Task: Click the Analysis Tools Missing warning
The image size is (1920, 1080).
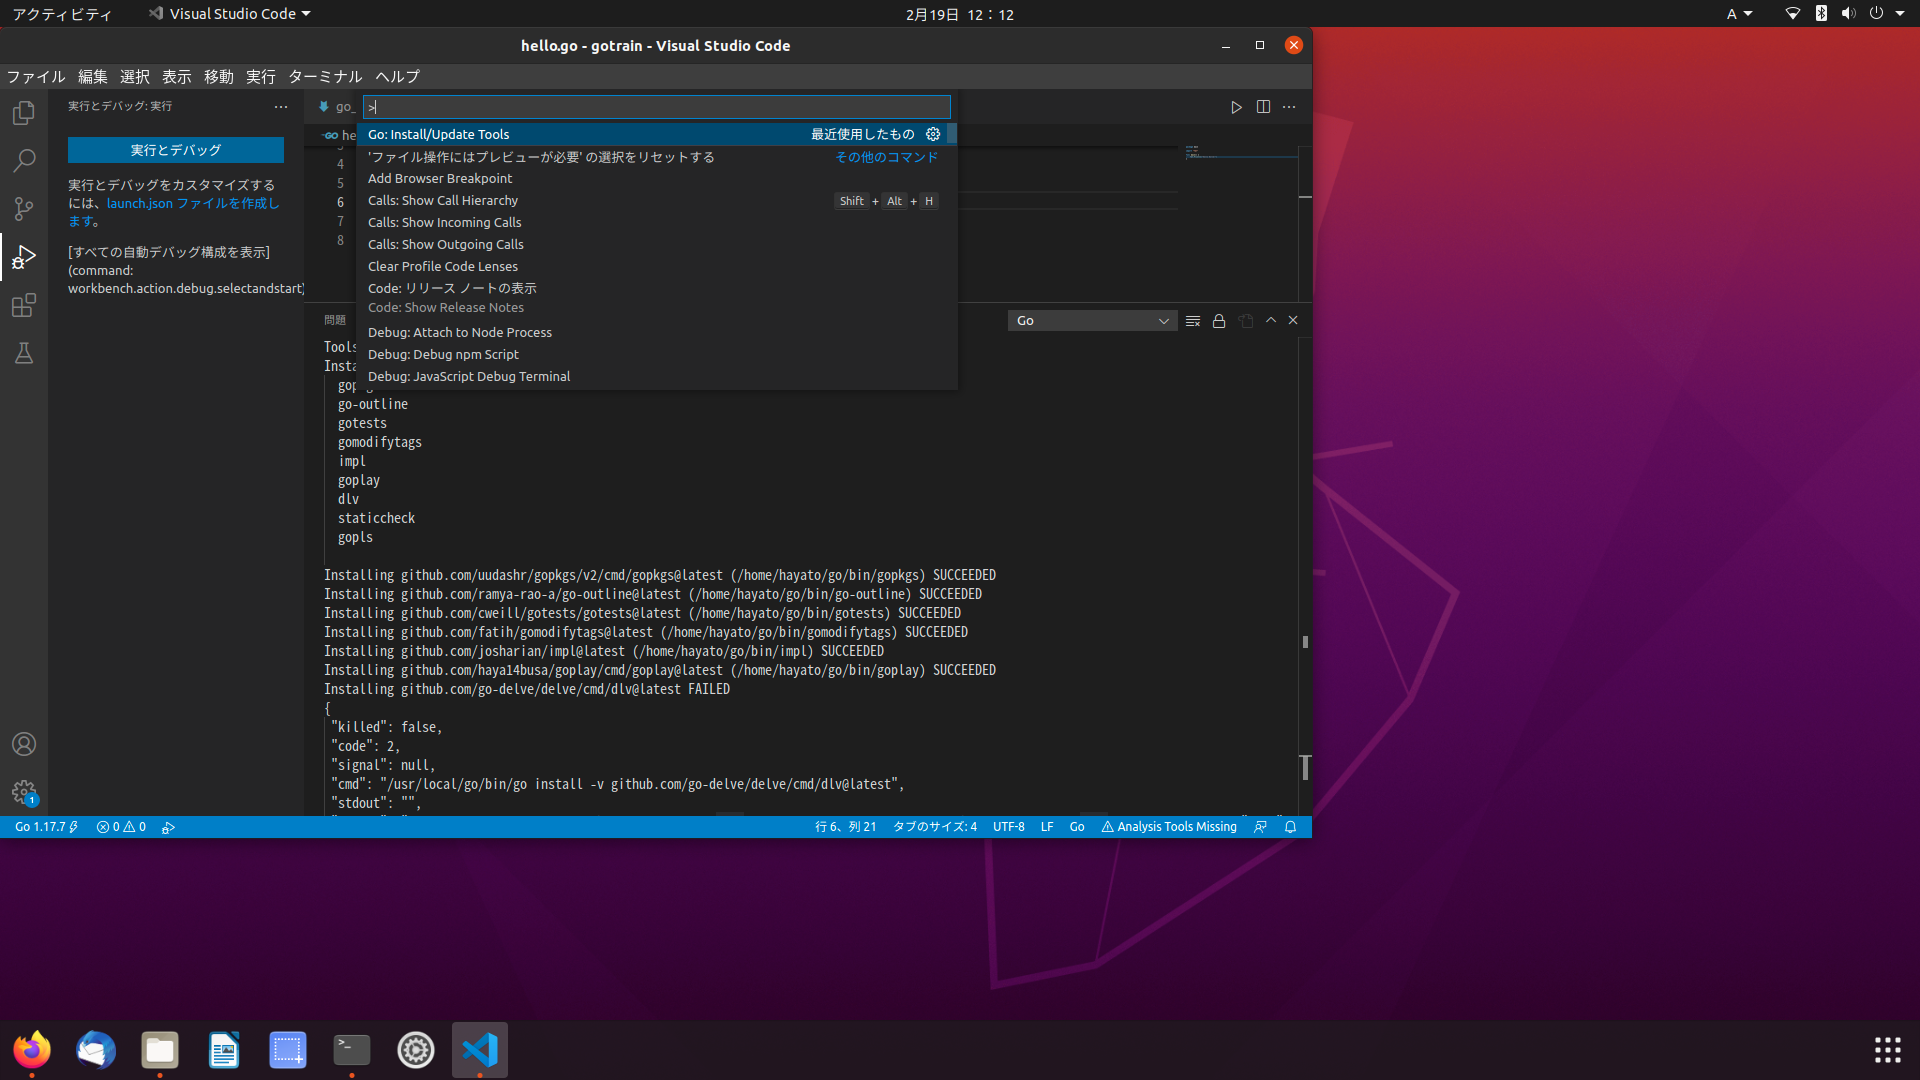Action: [1168, 827]
